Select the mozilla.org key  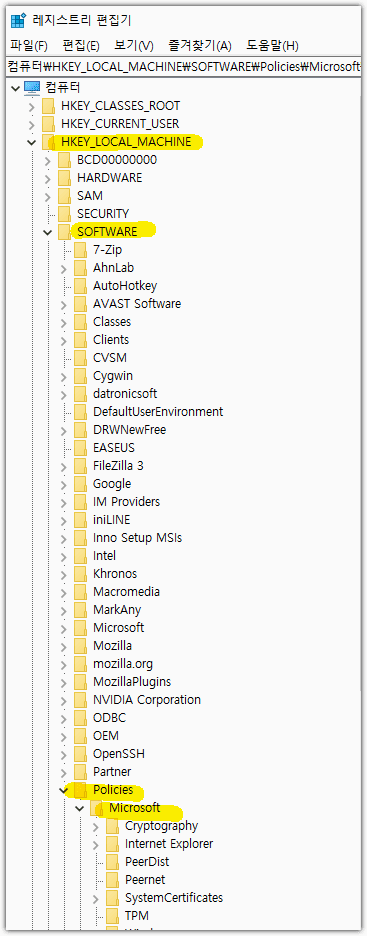(123, 664)
